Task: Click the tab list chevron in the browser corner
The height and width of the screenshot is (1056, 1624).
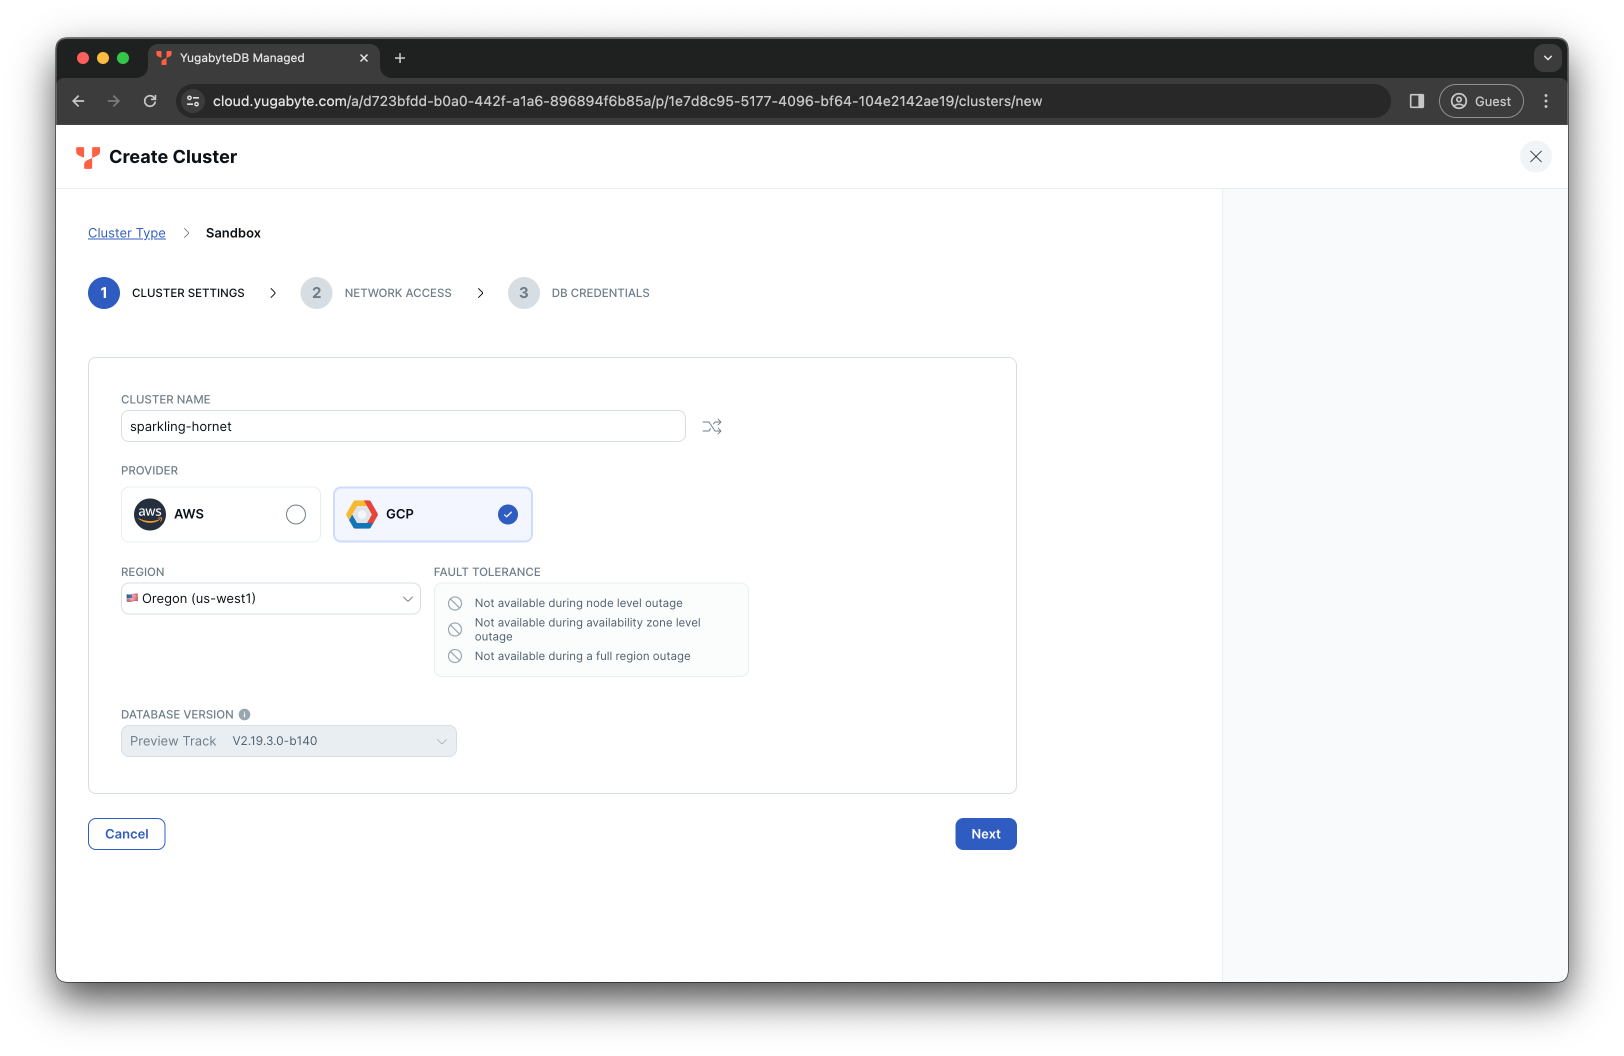Action: 1547,58
